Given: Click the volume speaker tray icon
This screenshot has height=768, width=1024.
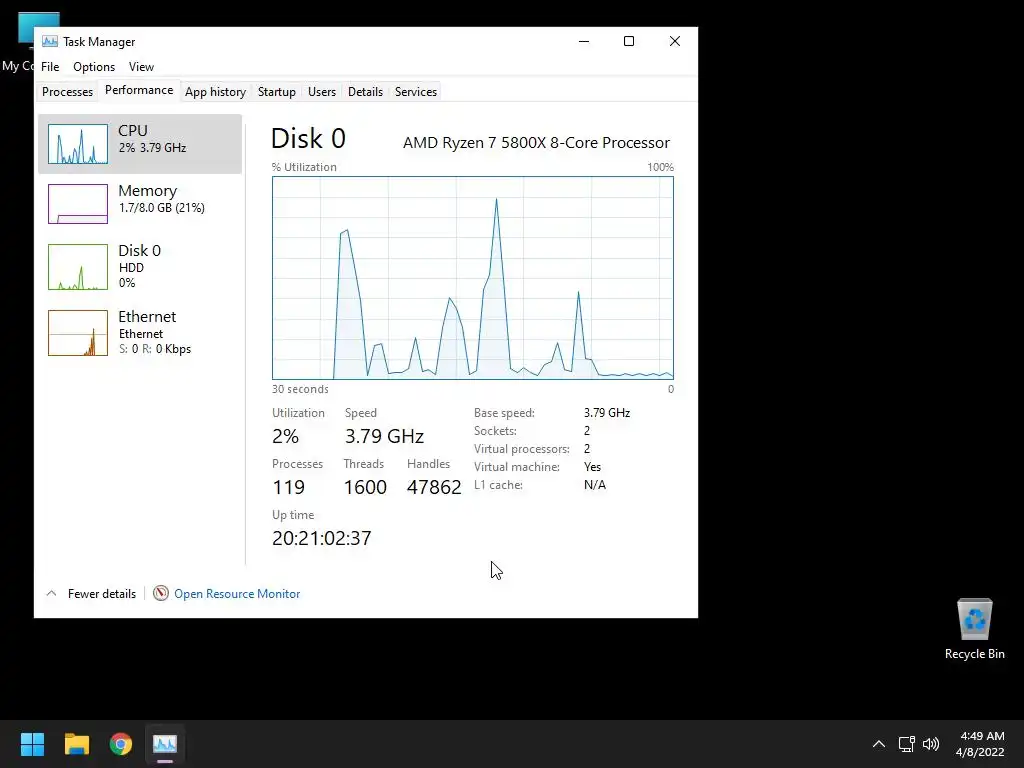Looking at the screenshot, I should (x=931, y=744).
